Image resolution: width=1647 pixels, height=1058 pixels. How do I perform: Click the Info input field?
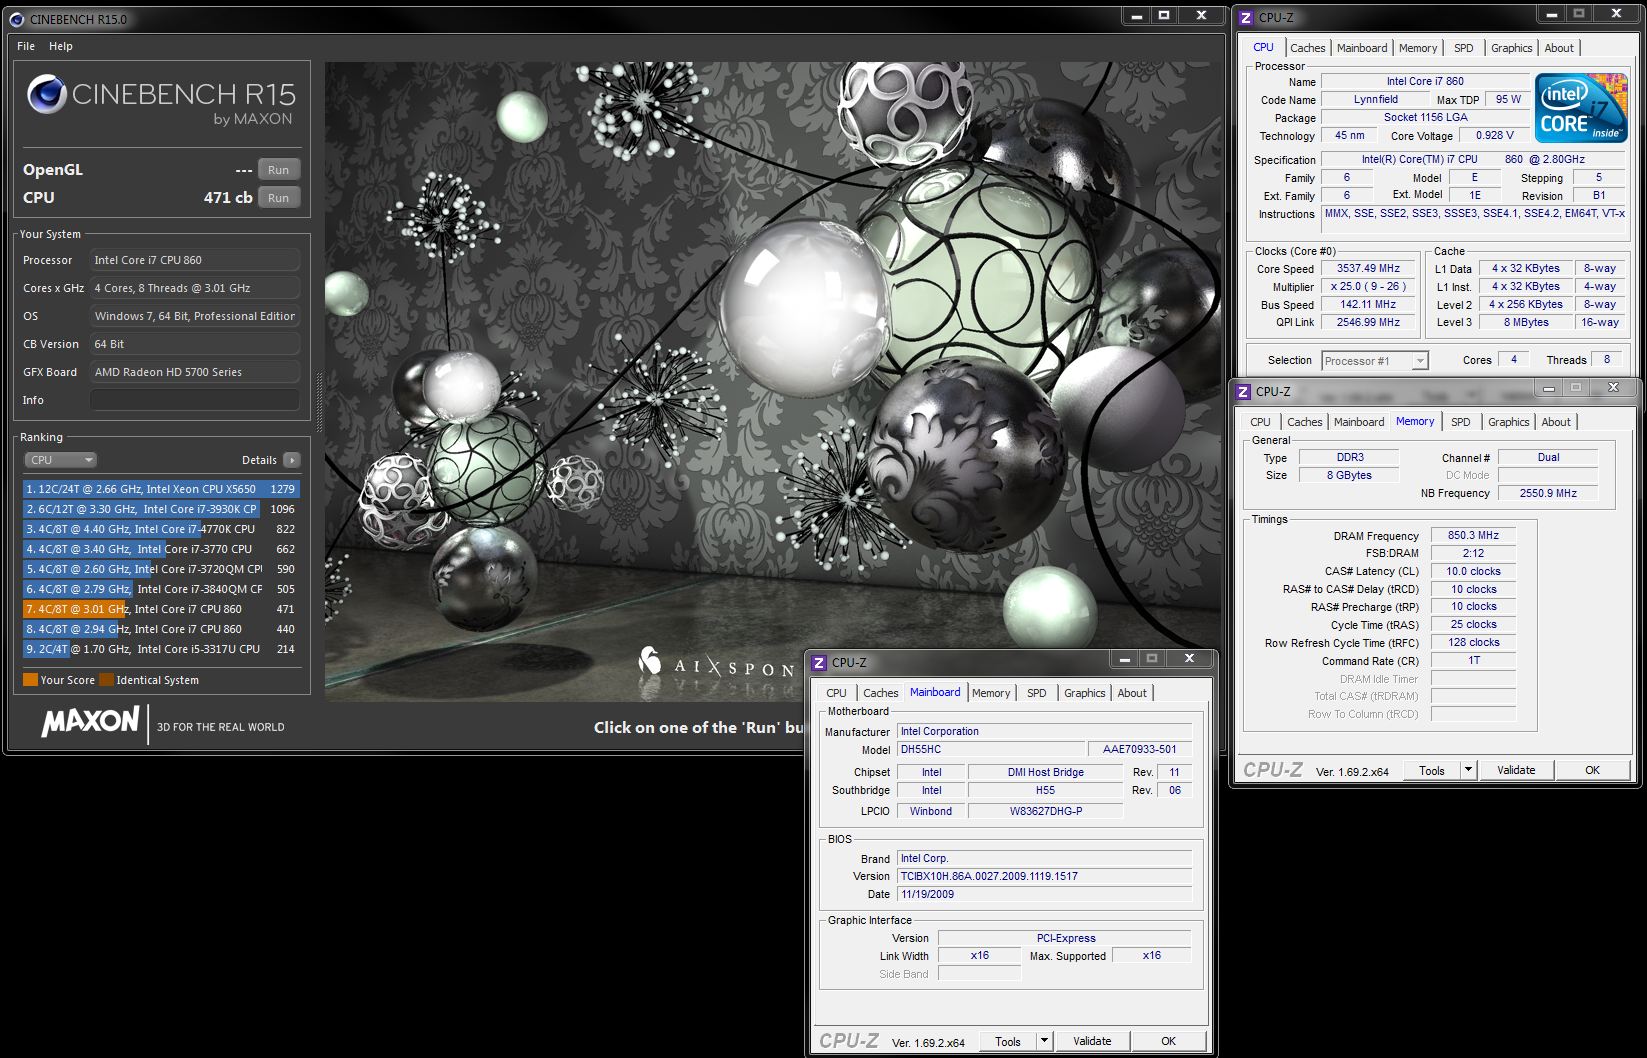point(195,400)
